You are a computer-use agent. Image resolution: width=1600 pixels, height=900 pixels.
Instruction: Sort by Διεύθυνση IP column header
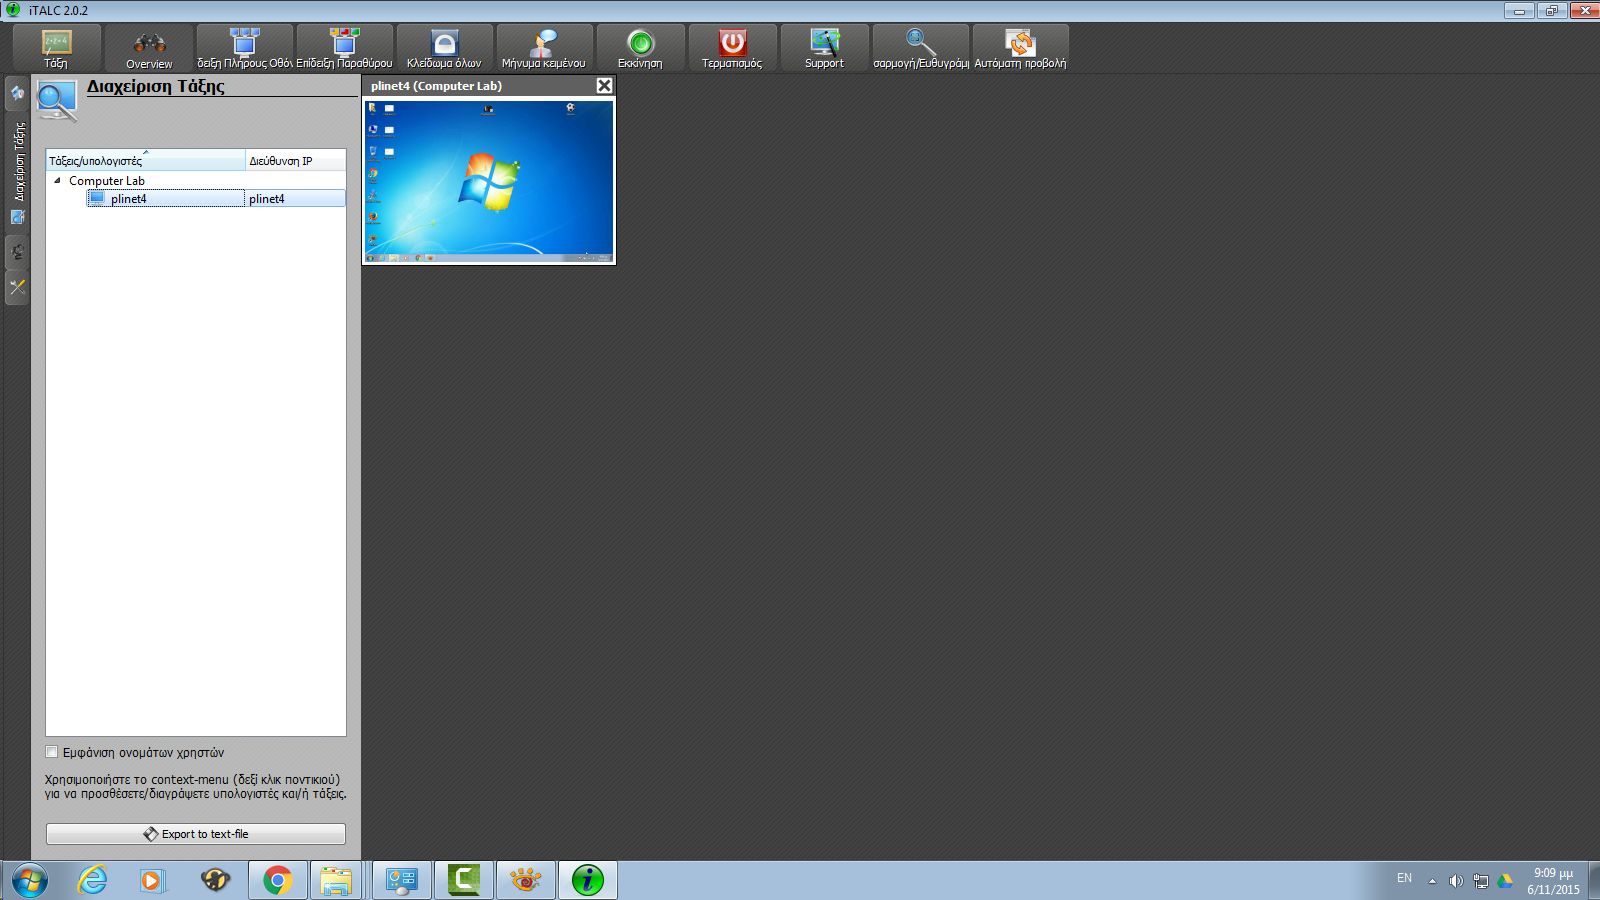tap(296, 160)
